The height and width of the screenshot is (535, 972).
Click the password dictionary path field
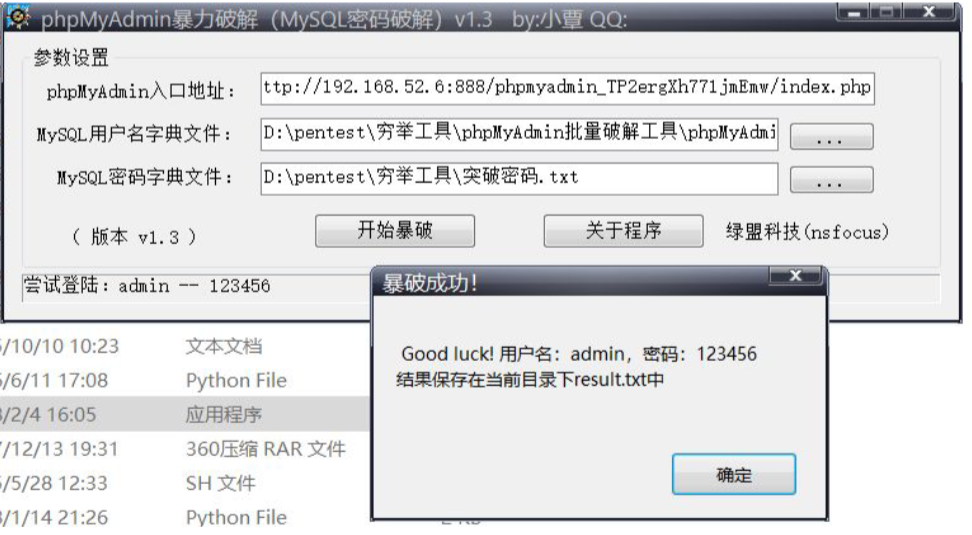tap(519, 179)
